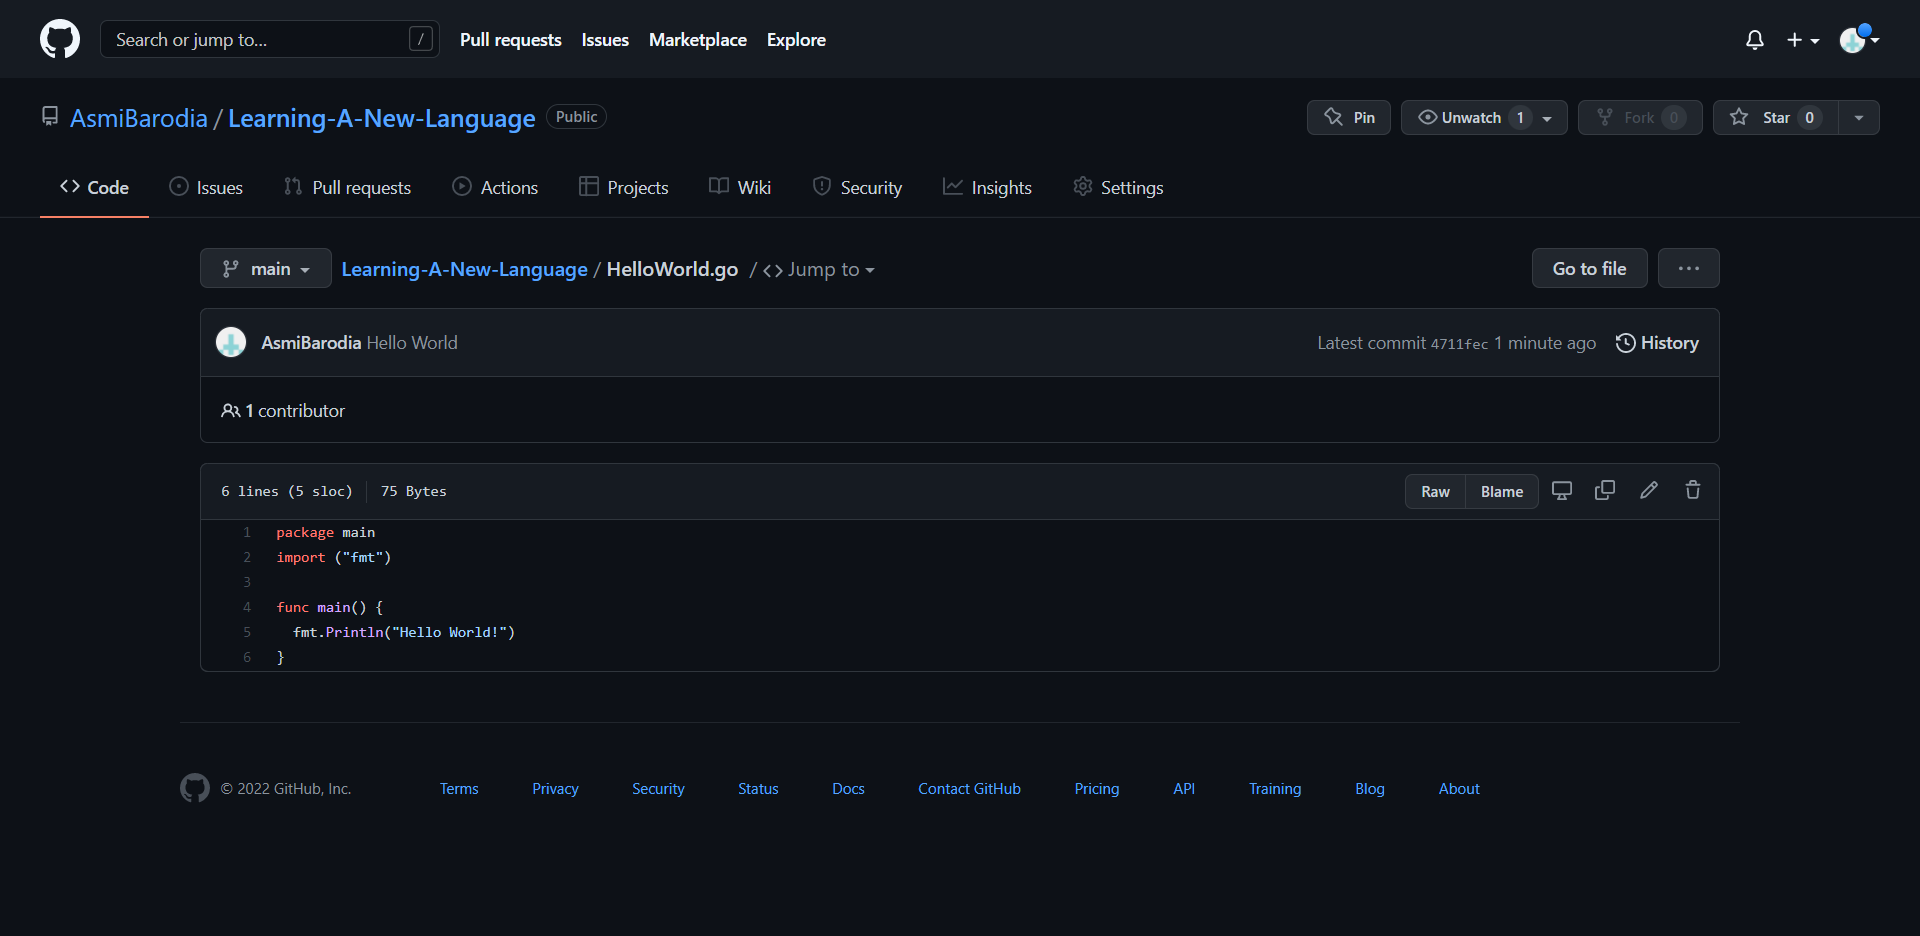Click Learning-A-New-Language breadcrumb link
The width and height of the screenshot is (1920, 936).
465,269
